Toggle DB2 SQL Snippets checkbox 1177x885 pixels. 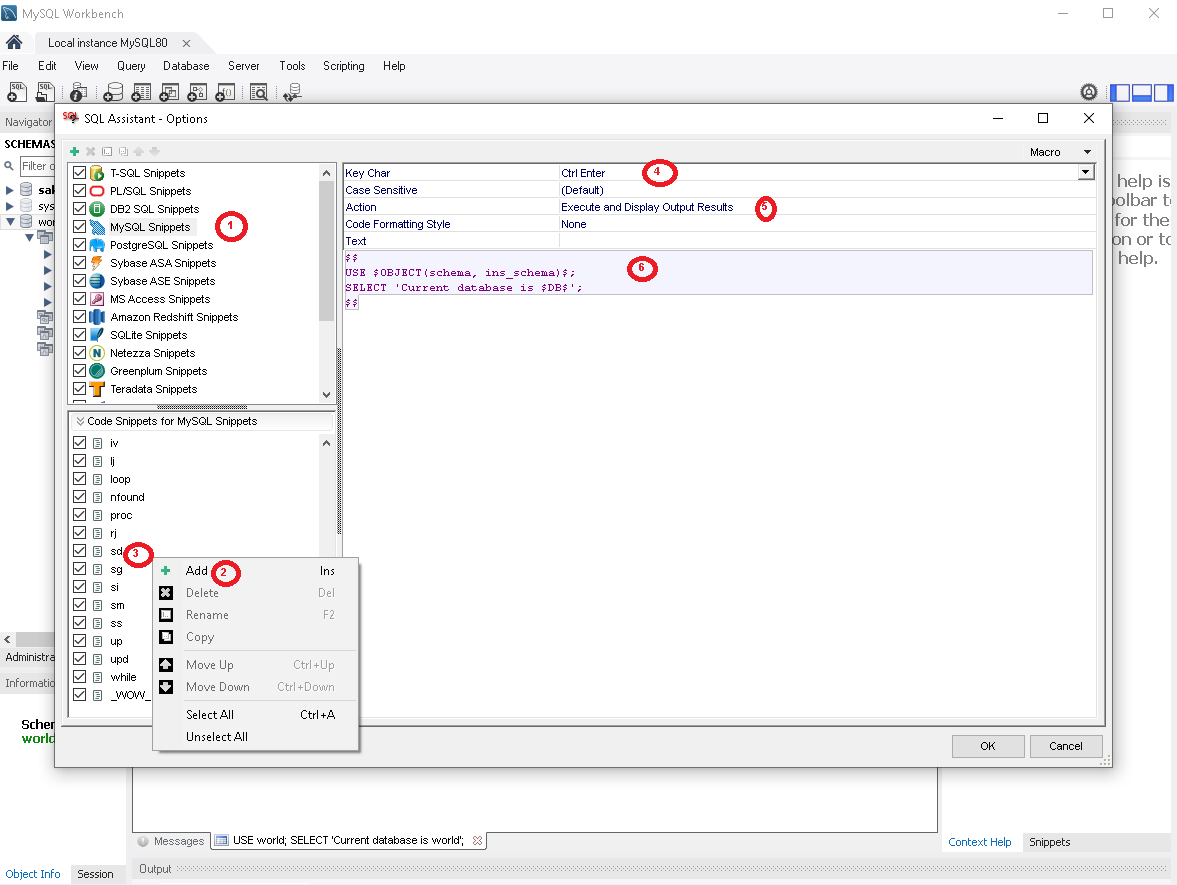pos(80,209)
